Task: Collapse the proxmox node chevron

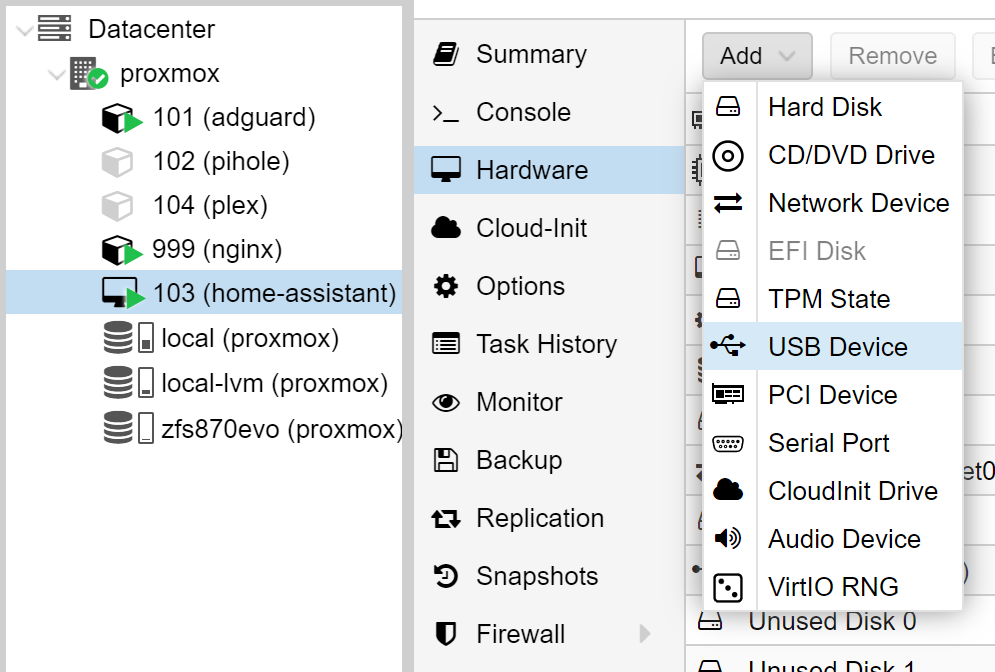Action: (57, 75)
